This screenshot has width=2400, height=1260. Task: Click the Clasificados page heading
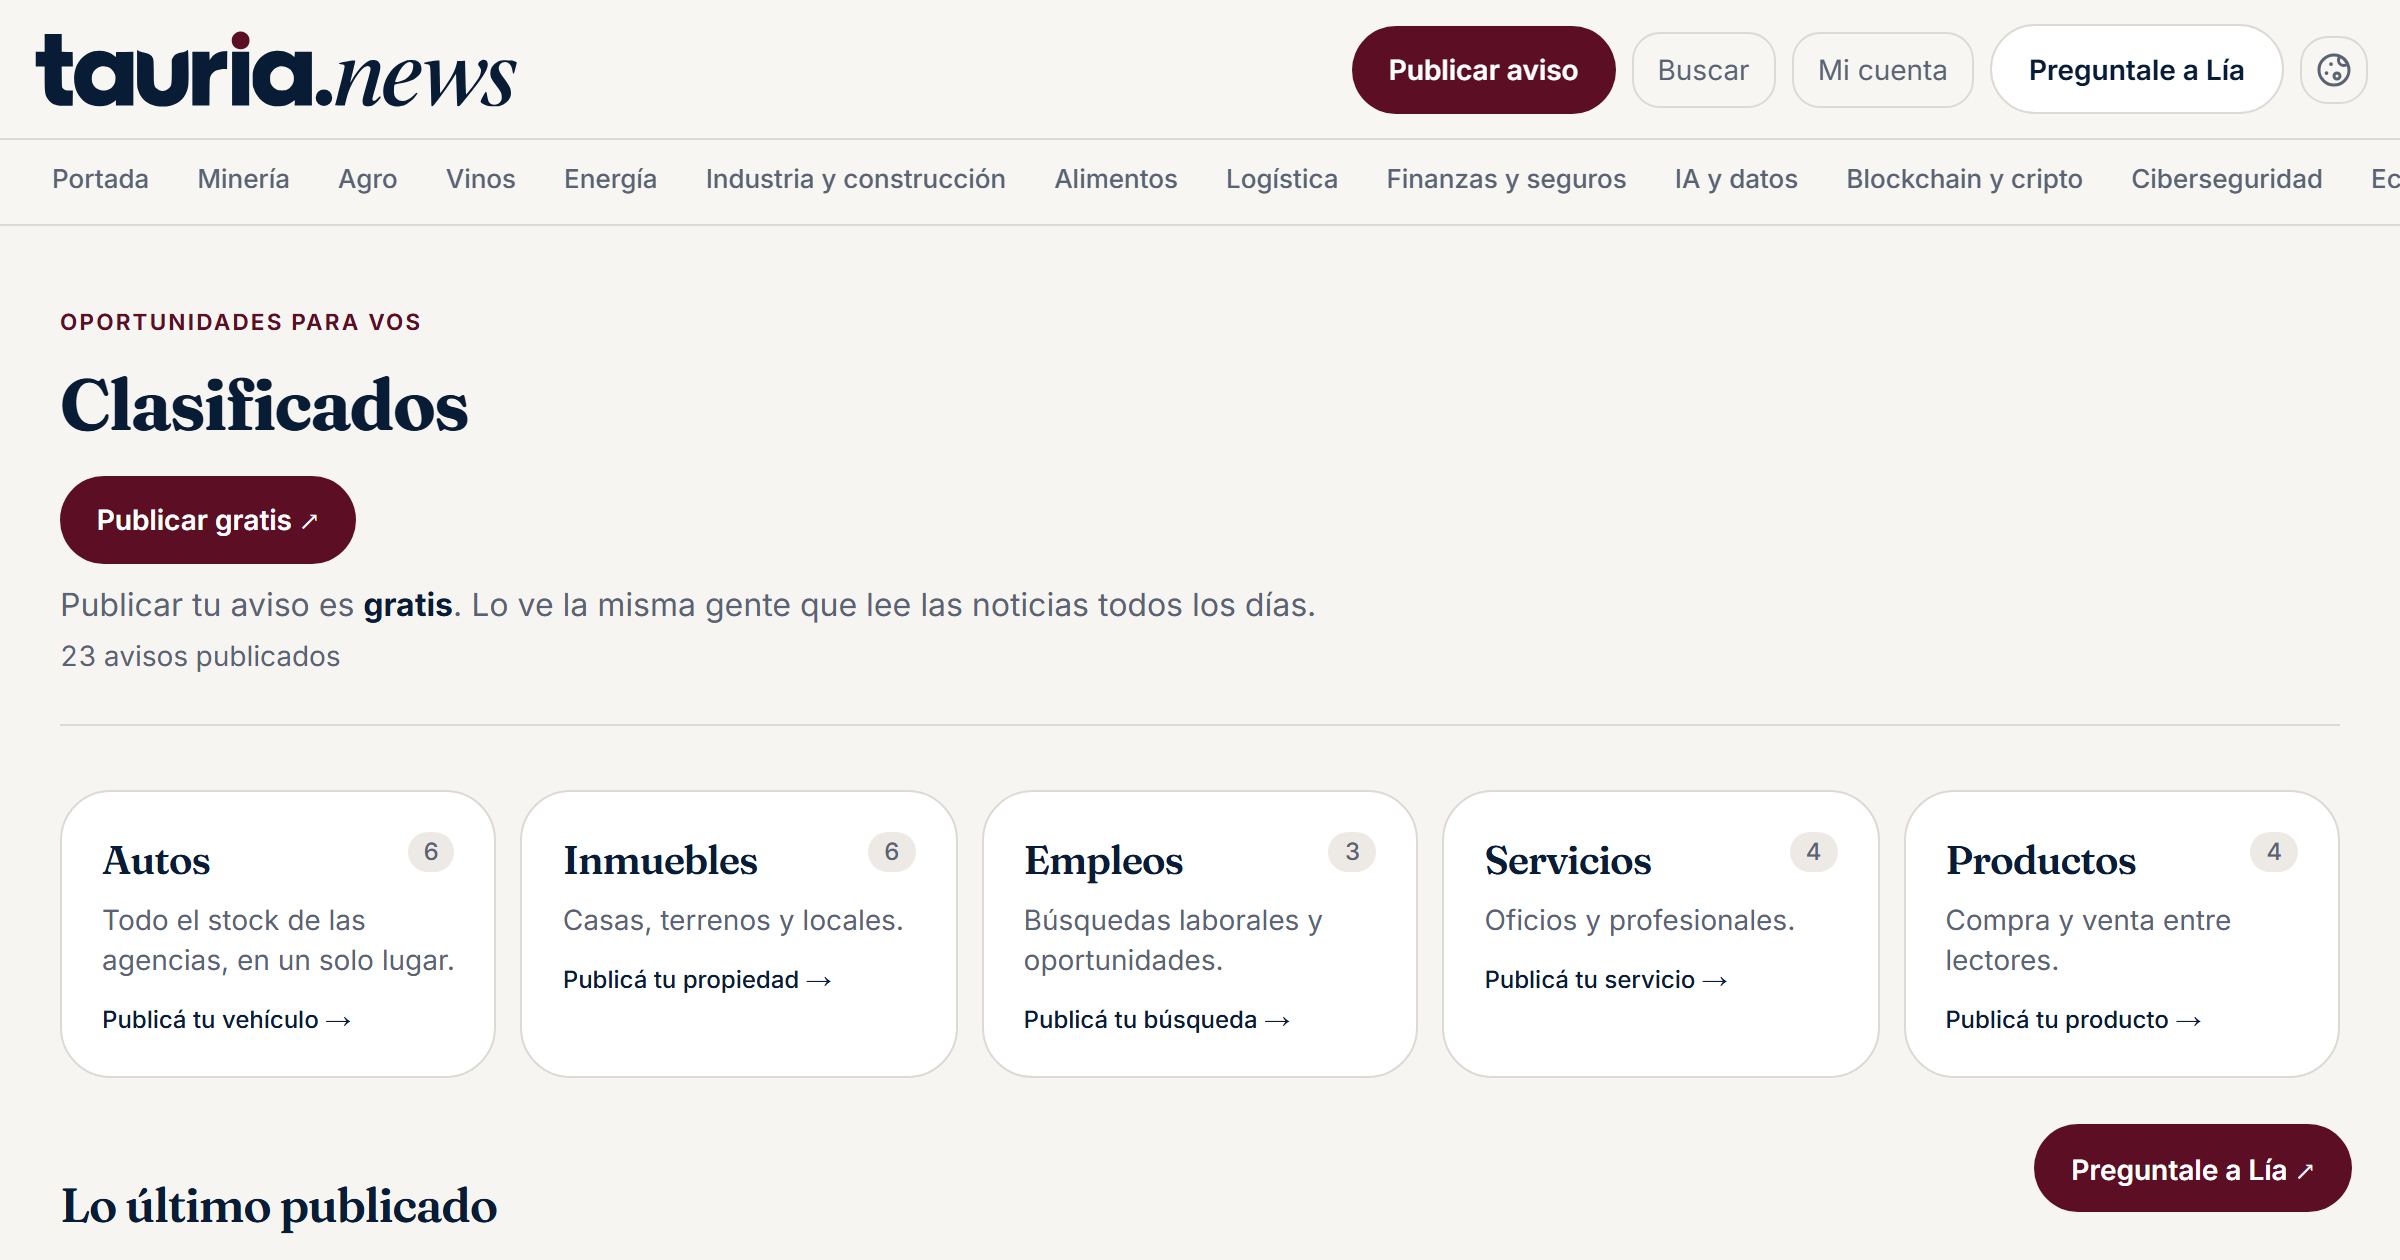click(x=264, y=406)
